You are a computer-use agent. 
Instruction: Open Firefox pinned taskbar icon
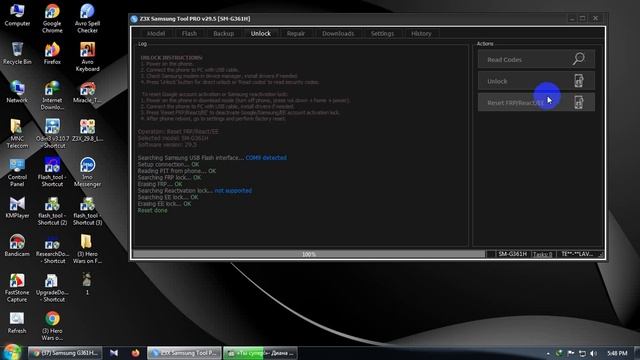[x=136, y=353]
